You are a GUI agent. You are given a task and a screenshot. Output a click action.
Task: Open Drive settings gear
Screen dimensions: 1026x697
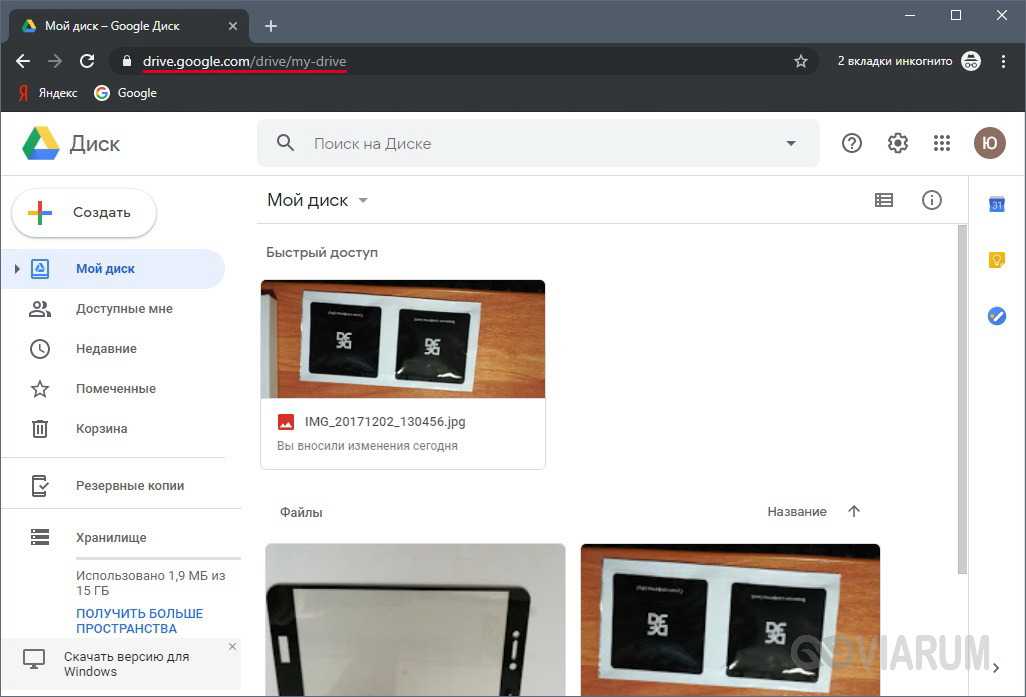click(897, 144)
